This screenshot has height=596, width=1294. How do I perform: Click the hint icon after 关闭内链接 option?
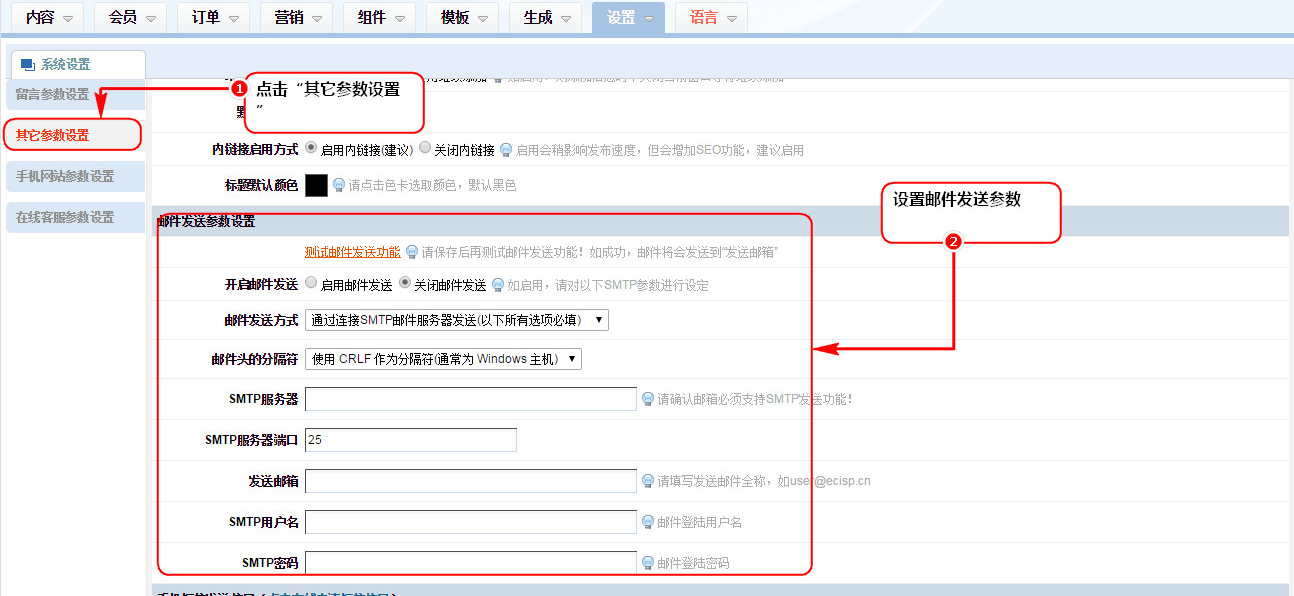pyautogui.click(x=506, y=150)
